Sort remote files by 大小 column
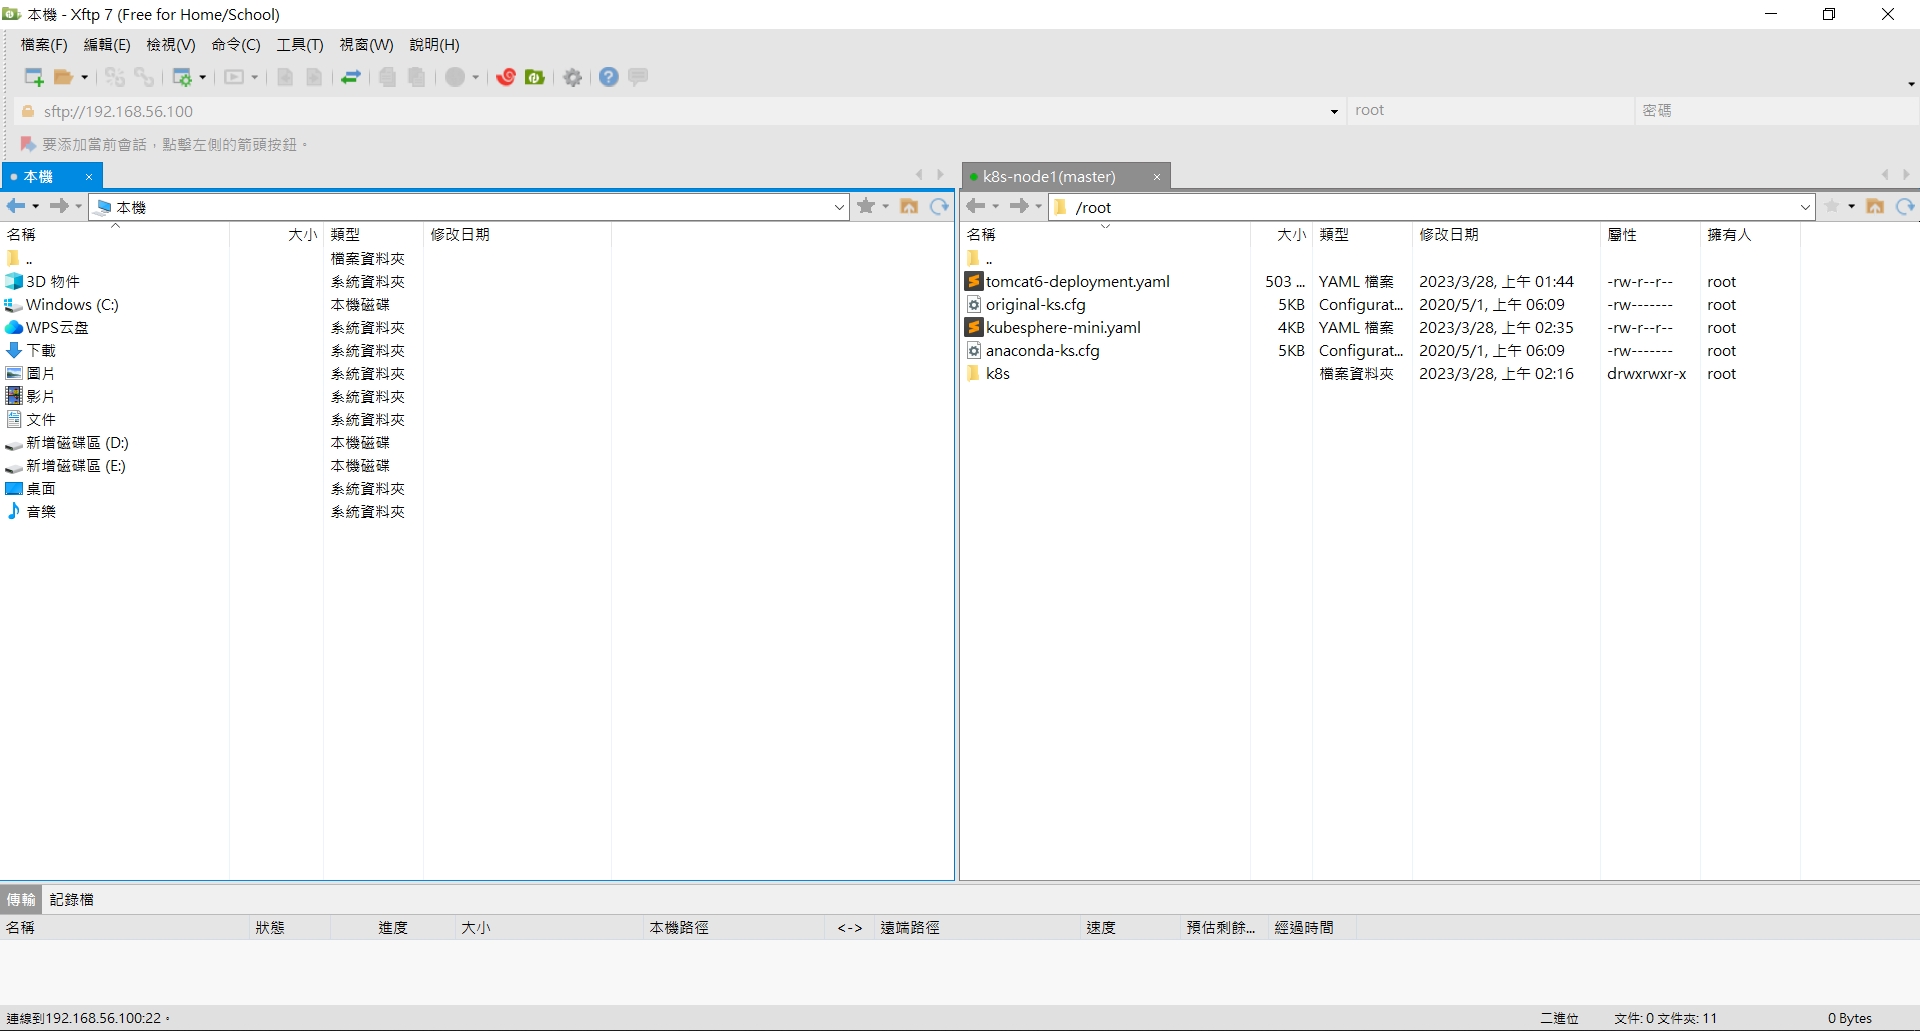The width and height of the screenshot is (1920, 1031). [x=1282, y=234]
